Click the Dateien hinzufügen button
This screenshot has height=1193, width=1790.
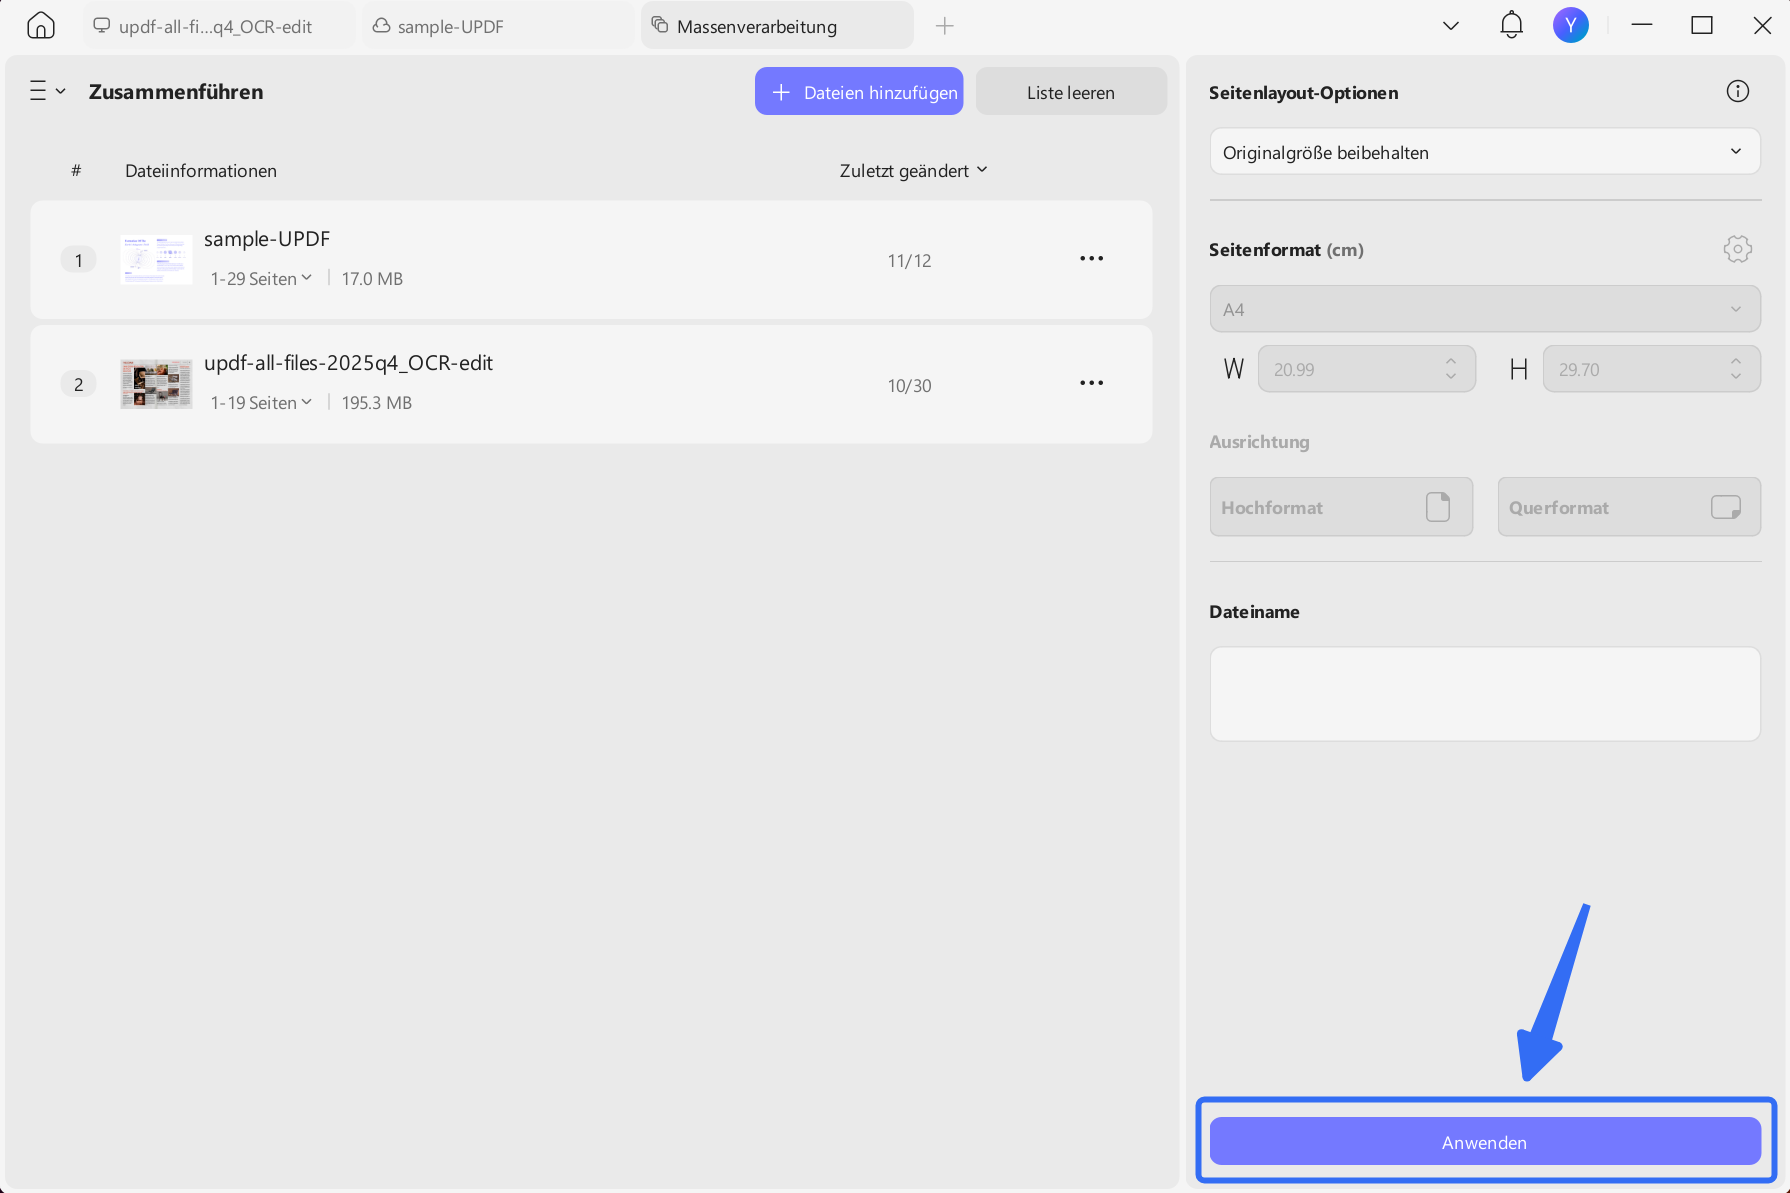coord(858,91)
